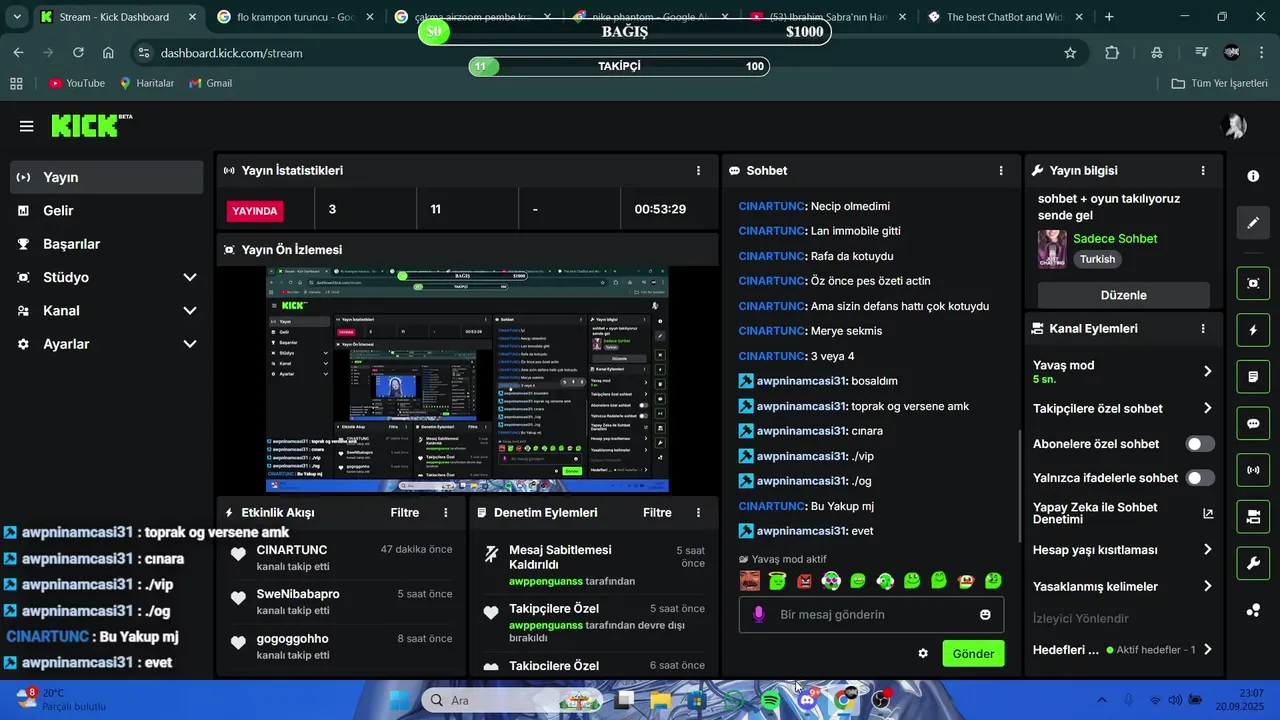
Task: Open Chrome tab search dropdown
Action: click(17, 17)
